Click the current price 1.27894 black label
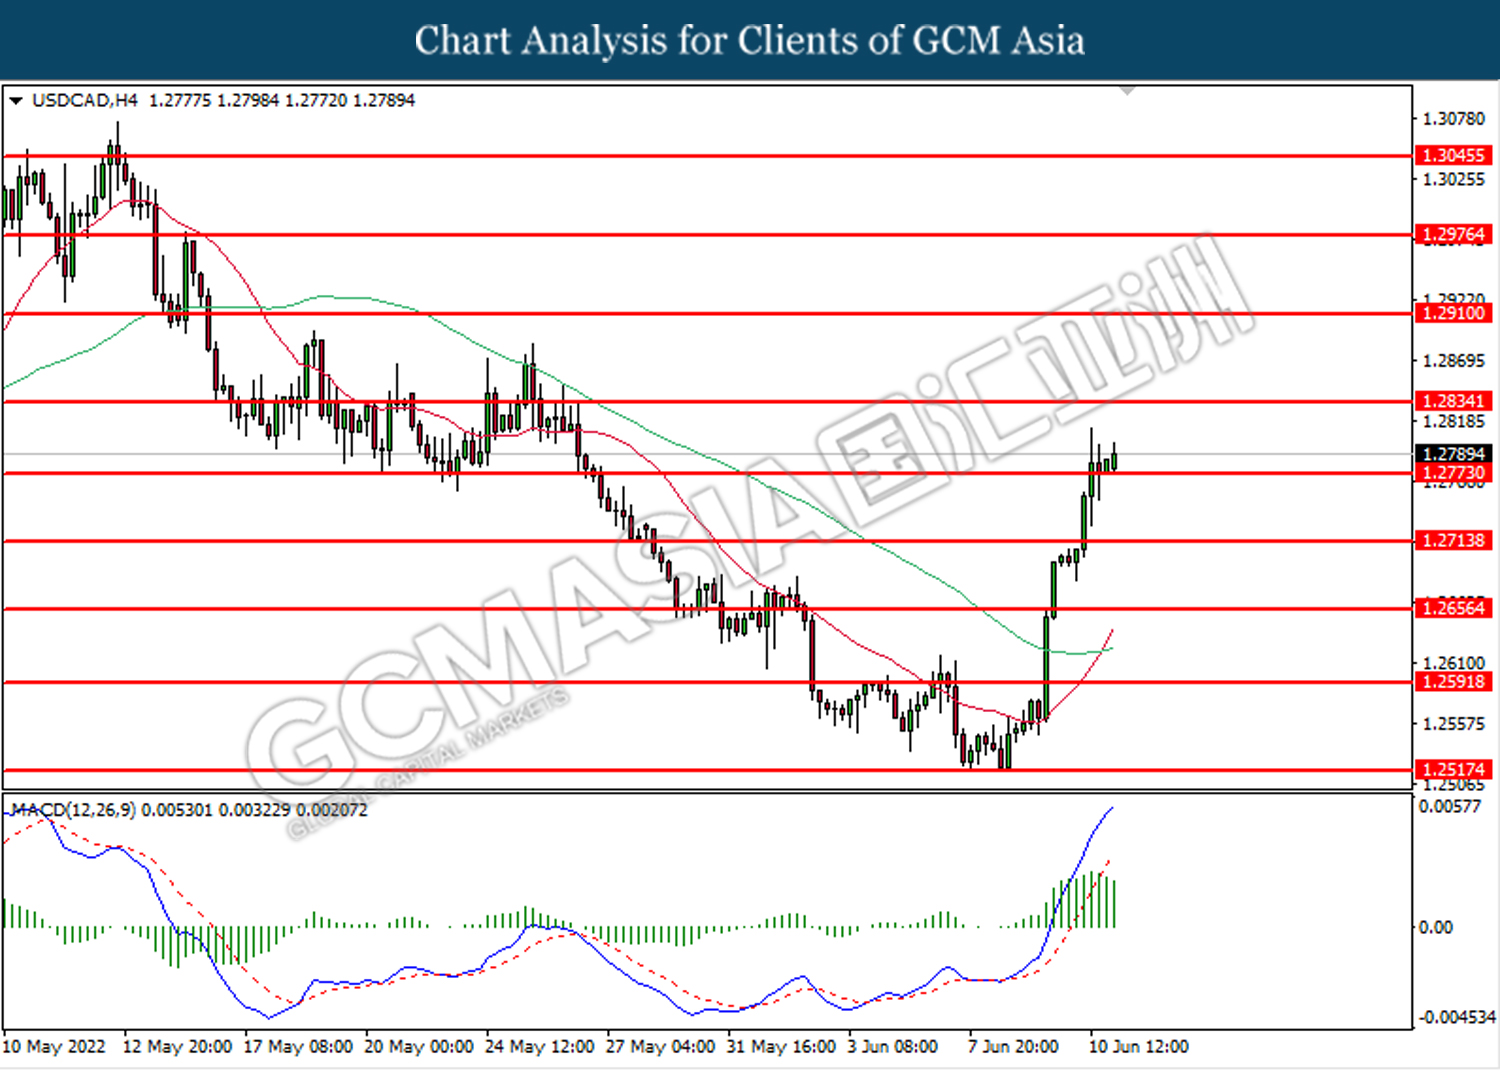This screenshot has height=1071, width=1500. pos(1453,454)
